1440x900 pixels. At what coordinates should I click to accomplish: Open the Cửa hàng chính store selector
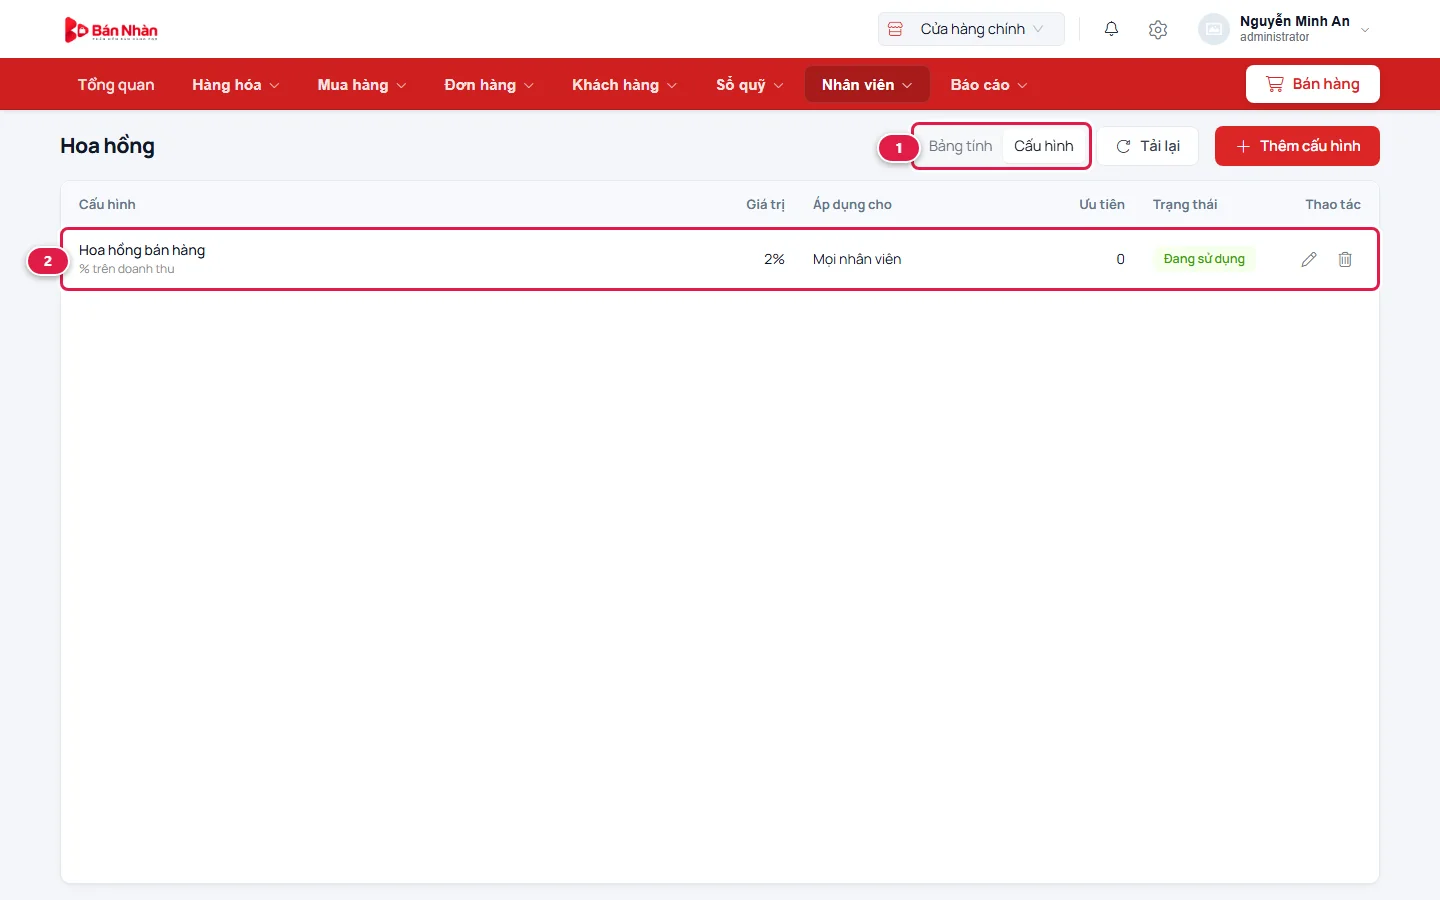(x=971, y=29)
